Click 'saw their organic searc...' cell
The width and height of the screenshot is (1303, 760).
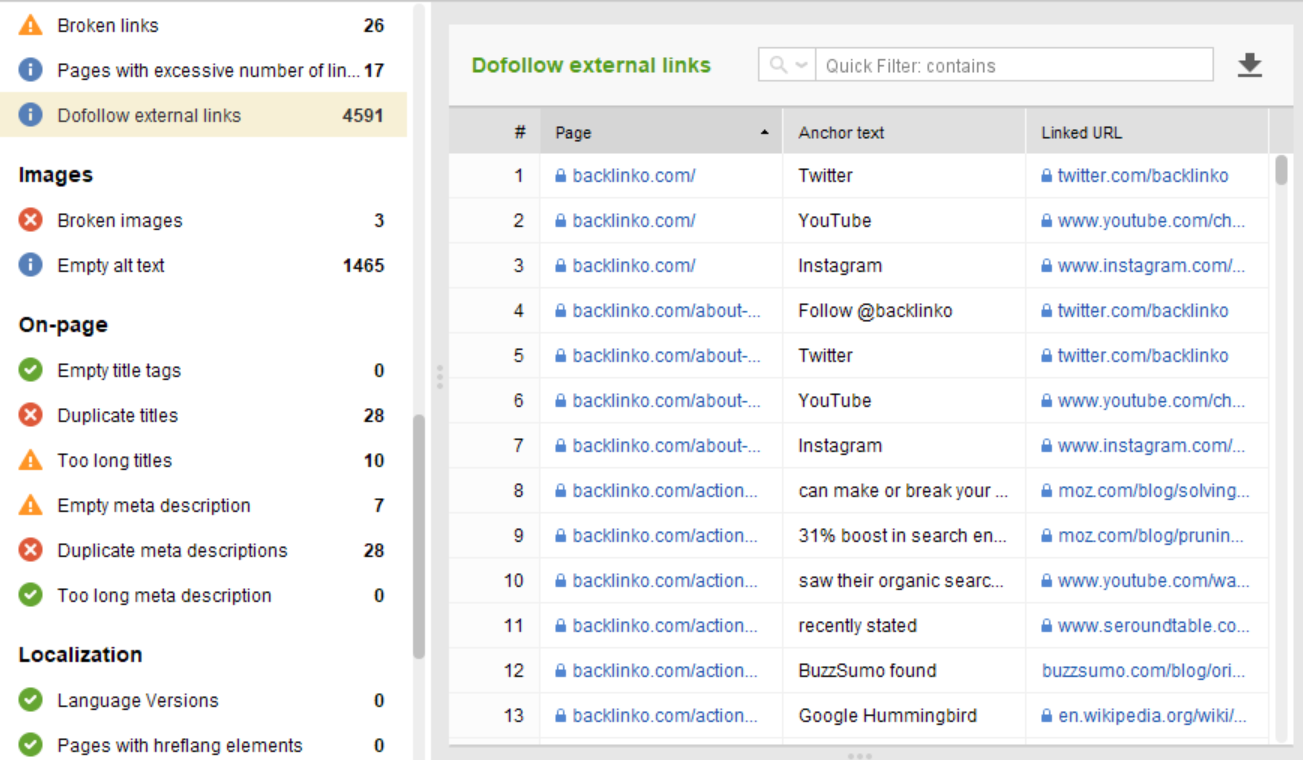pyautogui.click(x=904, y=580)
